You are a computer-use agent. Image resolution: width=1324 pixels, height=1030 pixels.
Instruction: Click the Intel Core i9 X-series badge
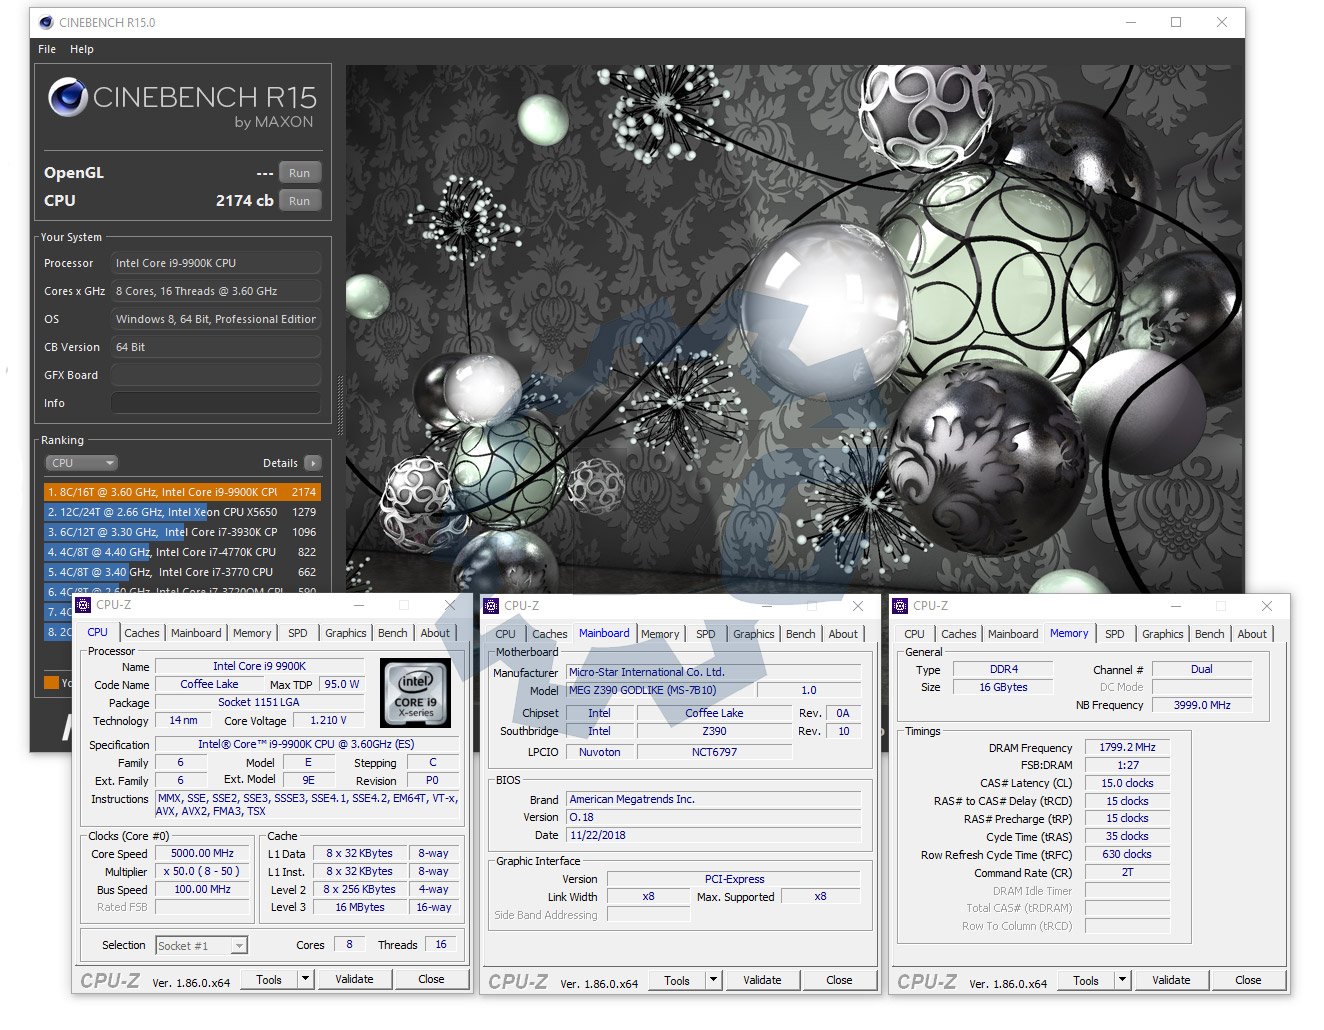click(416, 692)
